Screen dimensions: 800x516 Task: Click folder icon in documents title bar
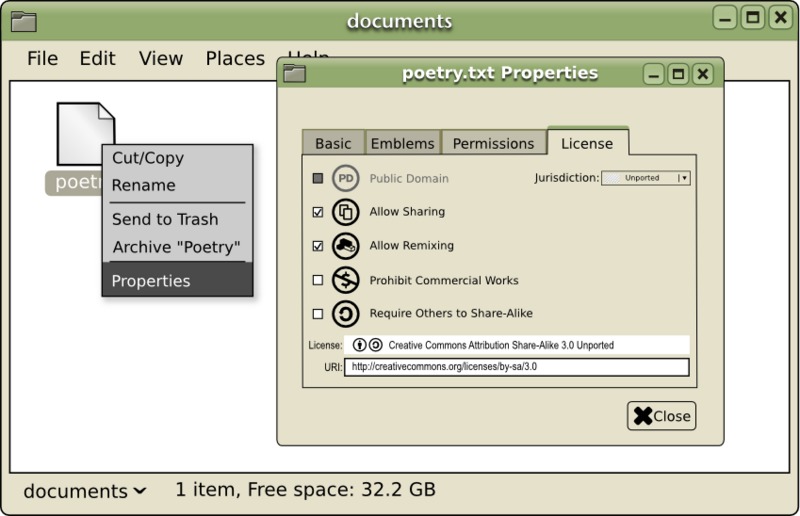[x=23, y=21]
